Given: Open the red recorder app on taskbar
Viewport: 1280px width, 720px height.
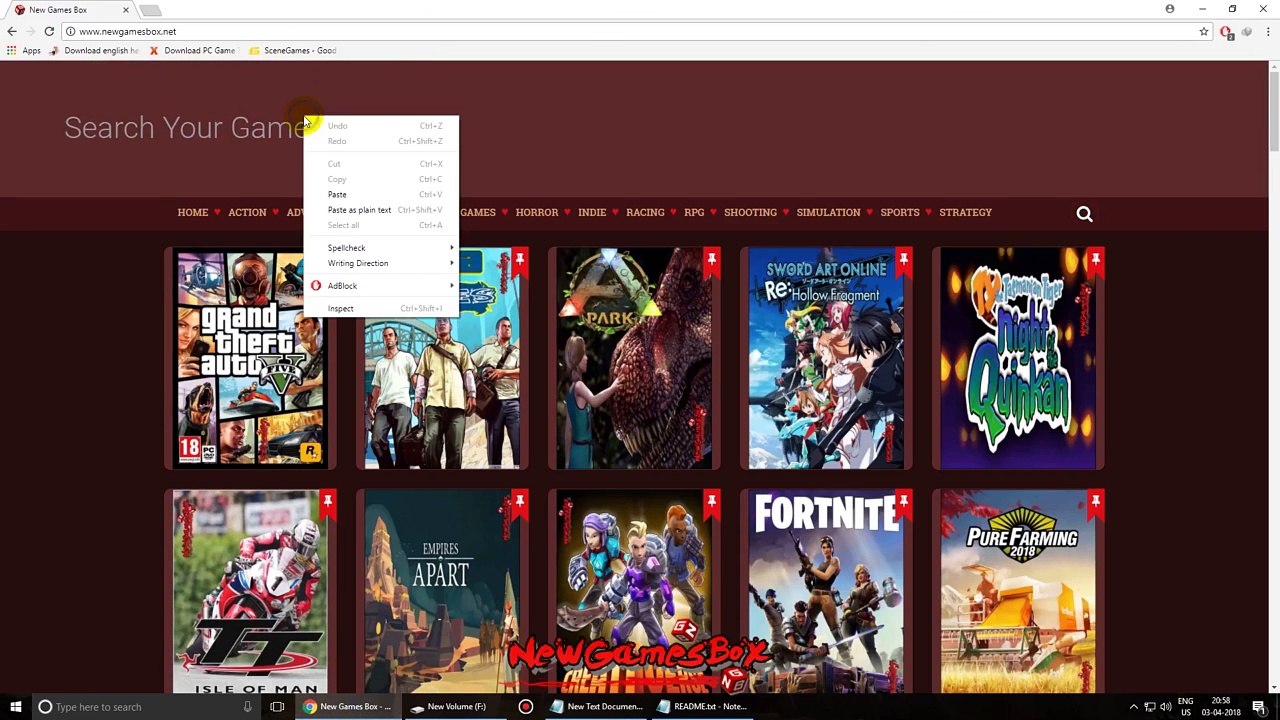Looking at the screenshot, I should coord(525,707).
